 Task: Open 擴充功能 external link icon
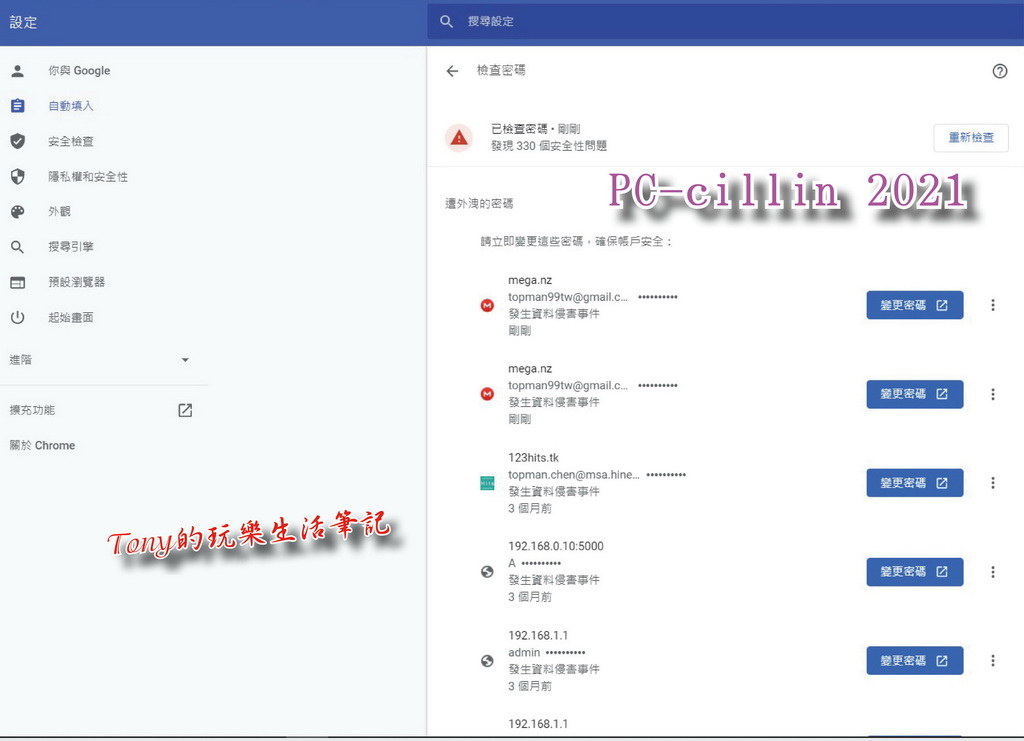[185, 410]
